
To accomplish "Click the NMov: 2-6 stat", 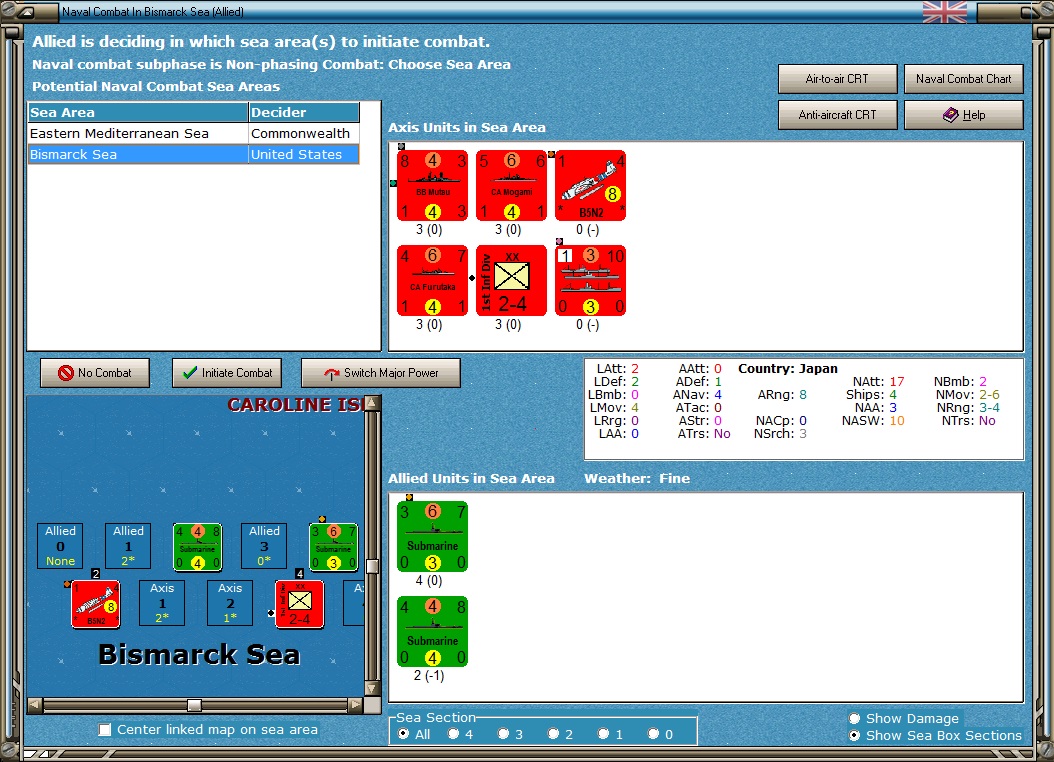I will (968, 394).
